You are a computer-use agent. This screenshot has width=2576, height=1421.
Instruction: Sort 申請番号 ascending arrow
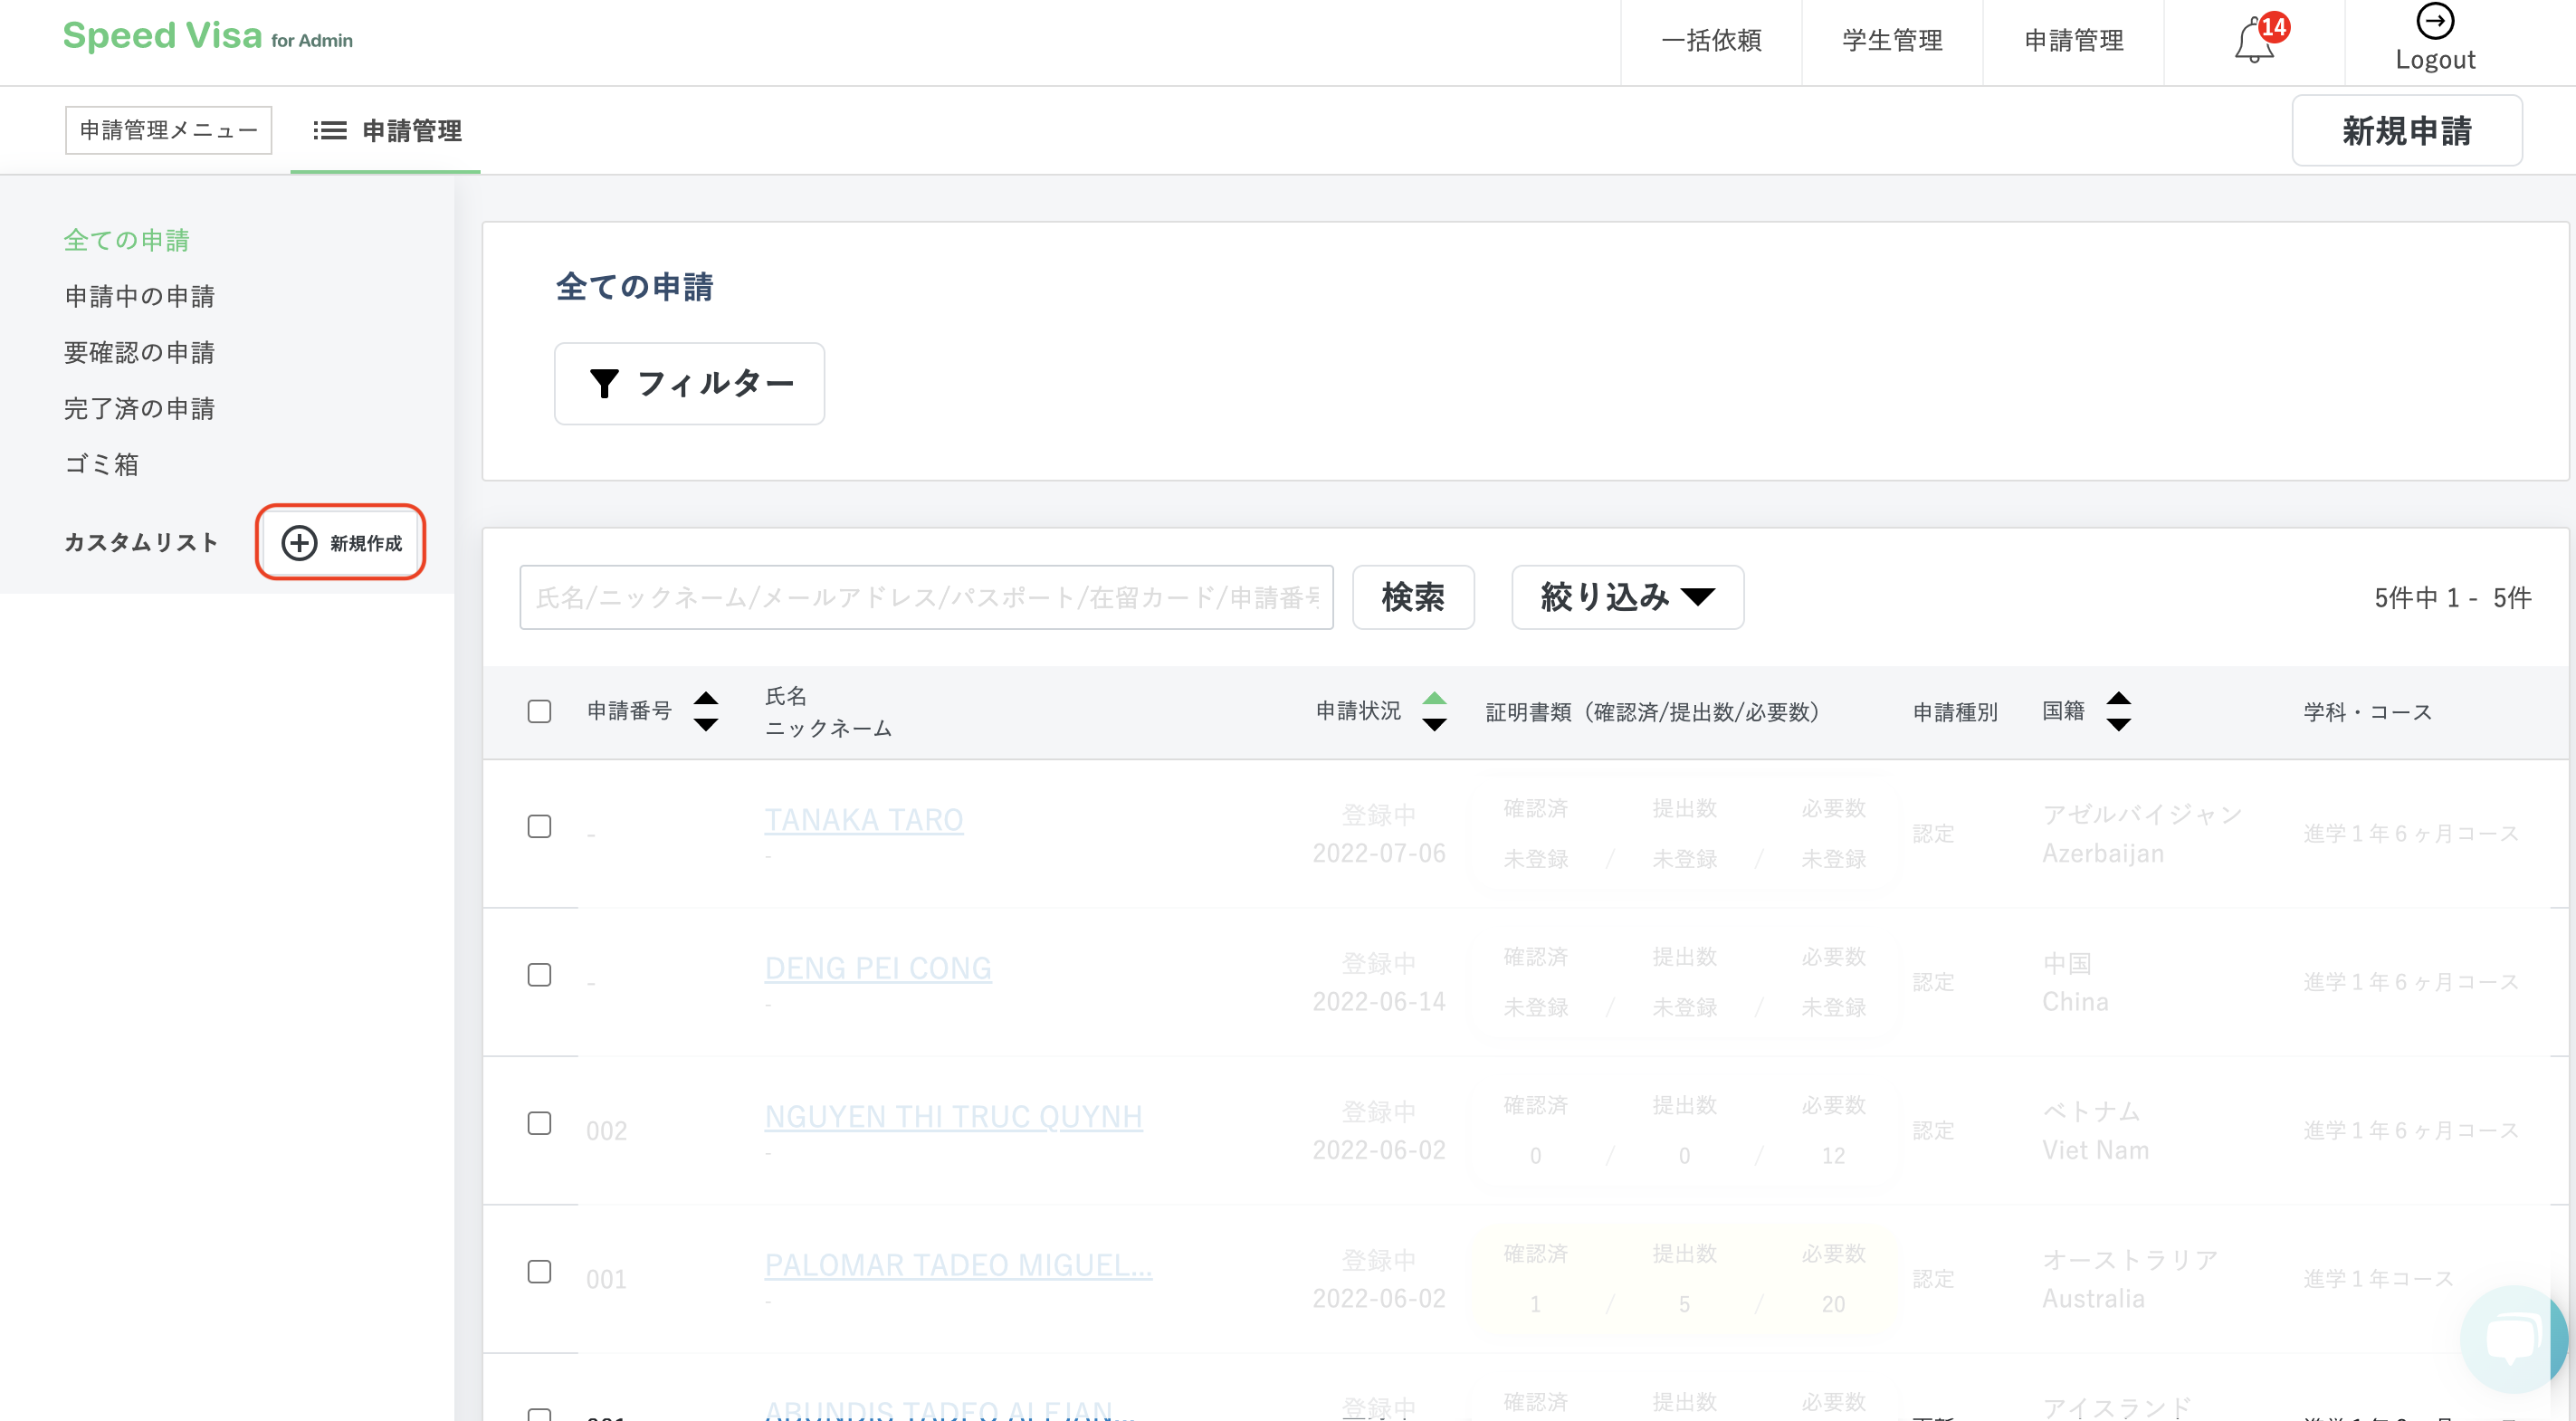[x=706, y=698]
